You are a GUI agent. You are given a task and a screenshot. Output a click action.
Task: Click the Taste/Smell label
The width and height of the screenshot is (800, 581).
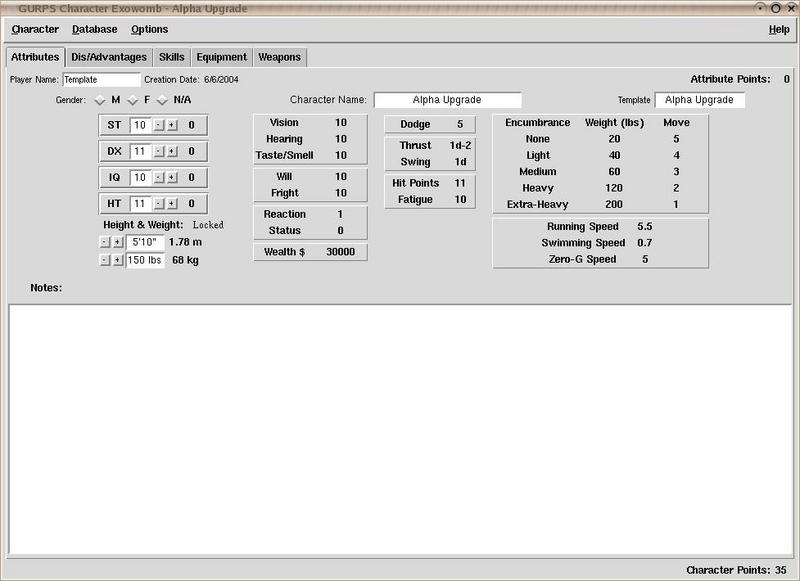[284, 156]
